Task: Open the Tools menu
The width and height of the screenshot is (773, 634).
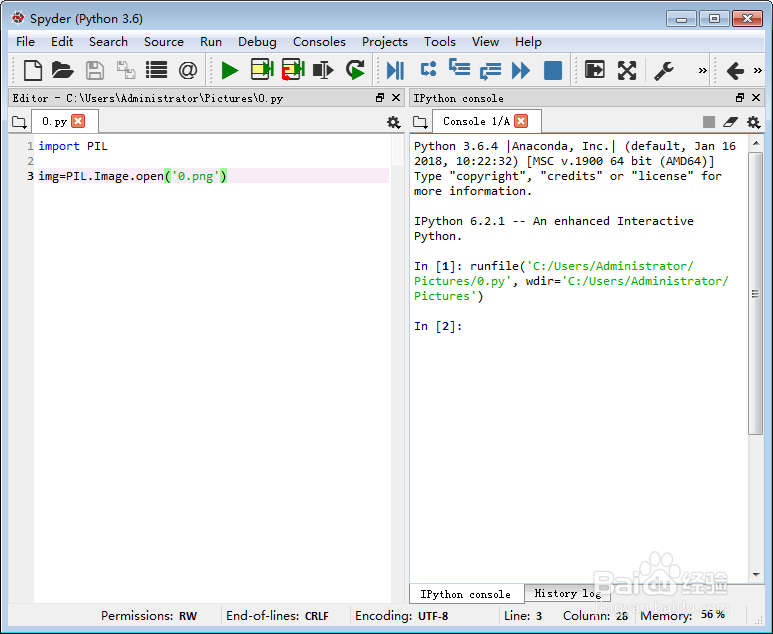Action: pos(440,42)
